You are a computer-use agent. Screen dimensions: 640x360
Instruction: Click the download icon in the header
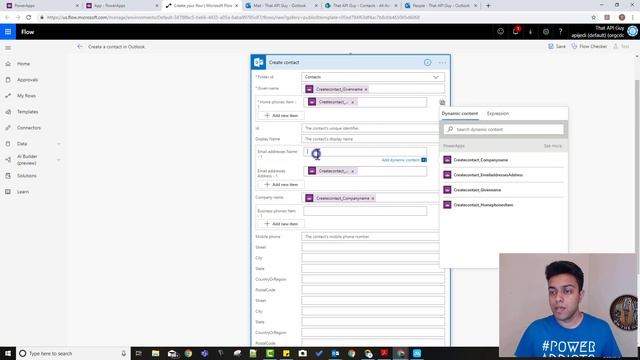coord(531,32)
